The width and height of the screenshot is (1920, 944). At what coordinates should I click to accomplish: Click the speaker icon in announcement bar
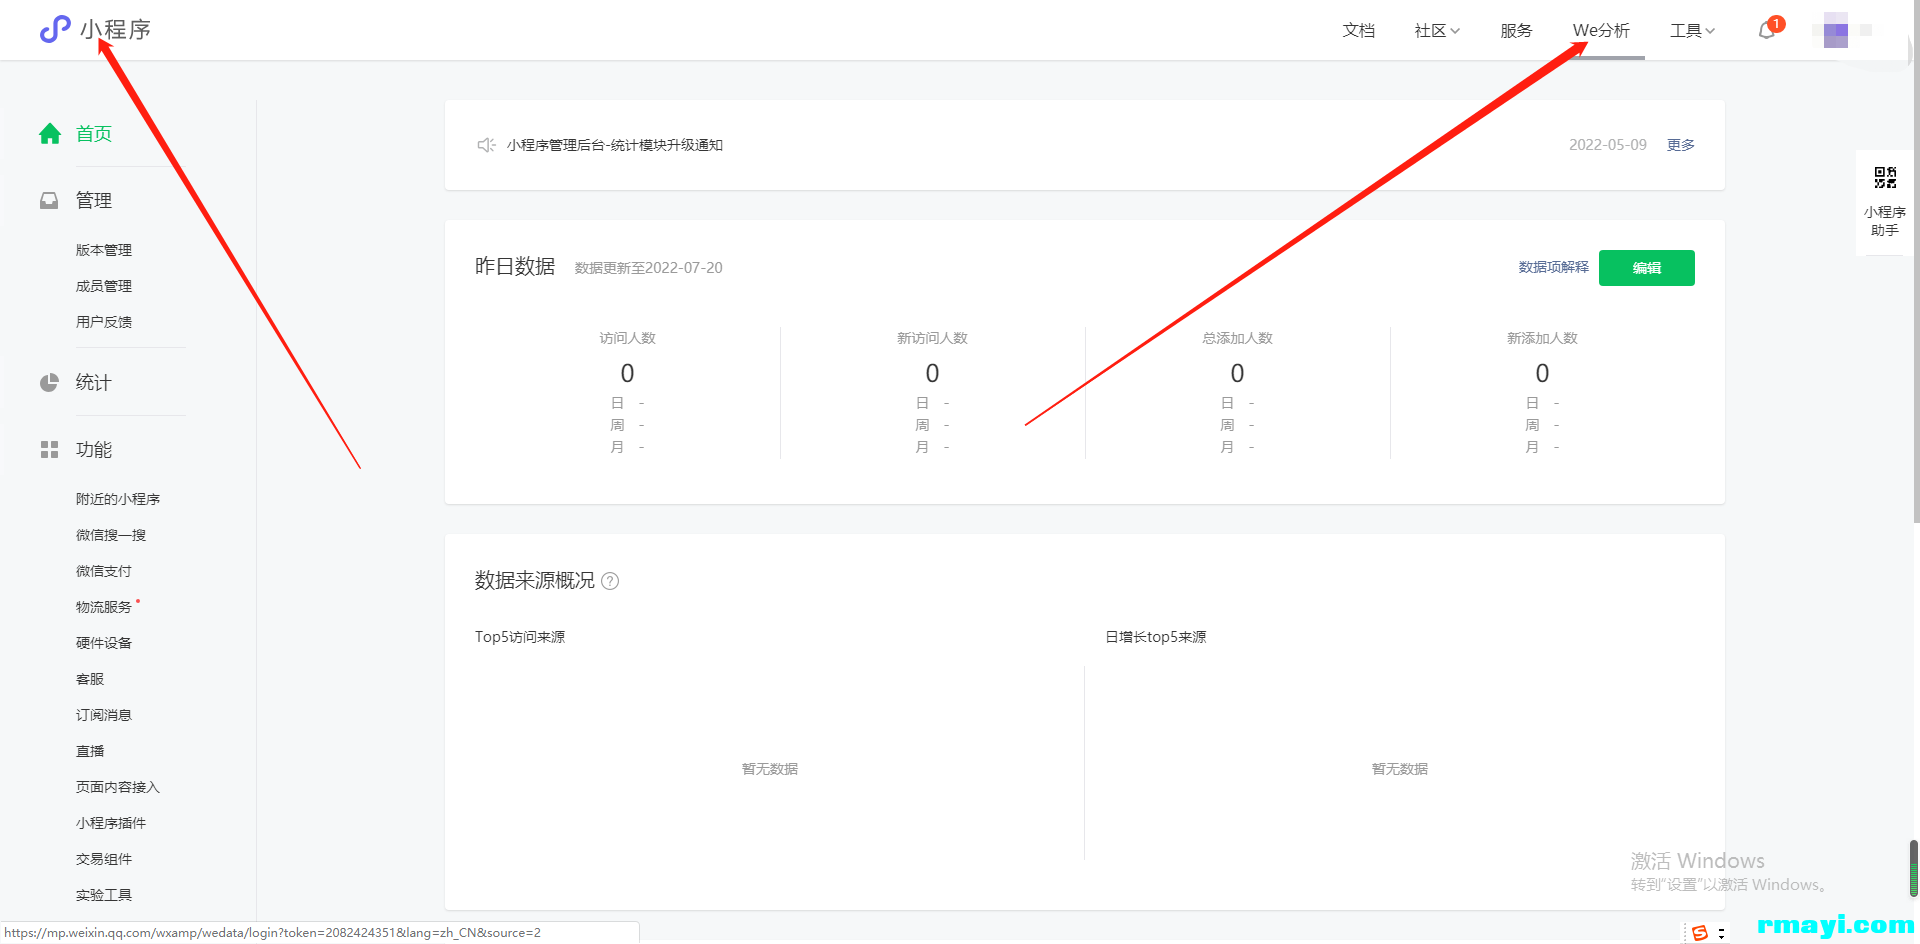[x=486, y=145]
